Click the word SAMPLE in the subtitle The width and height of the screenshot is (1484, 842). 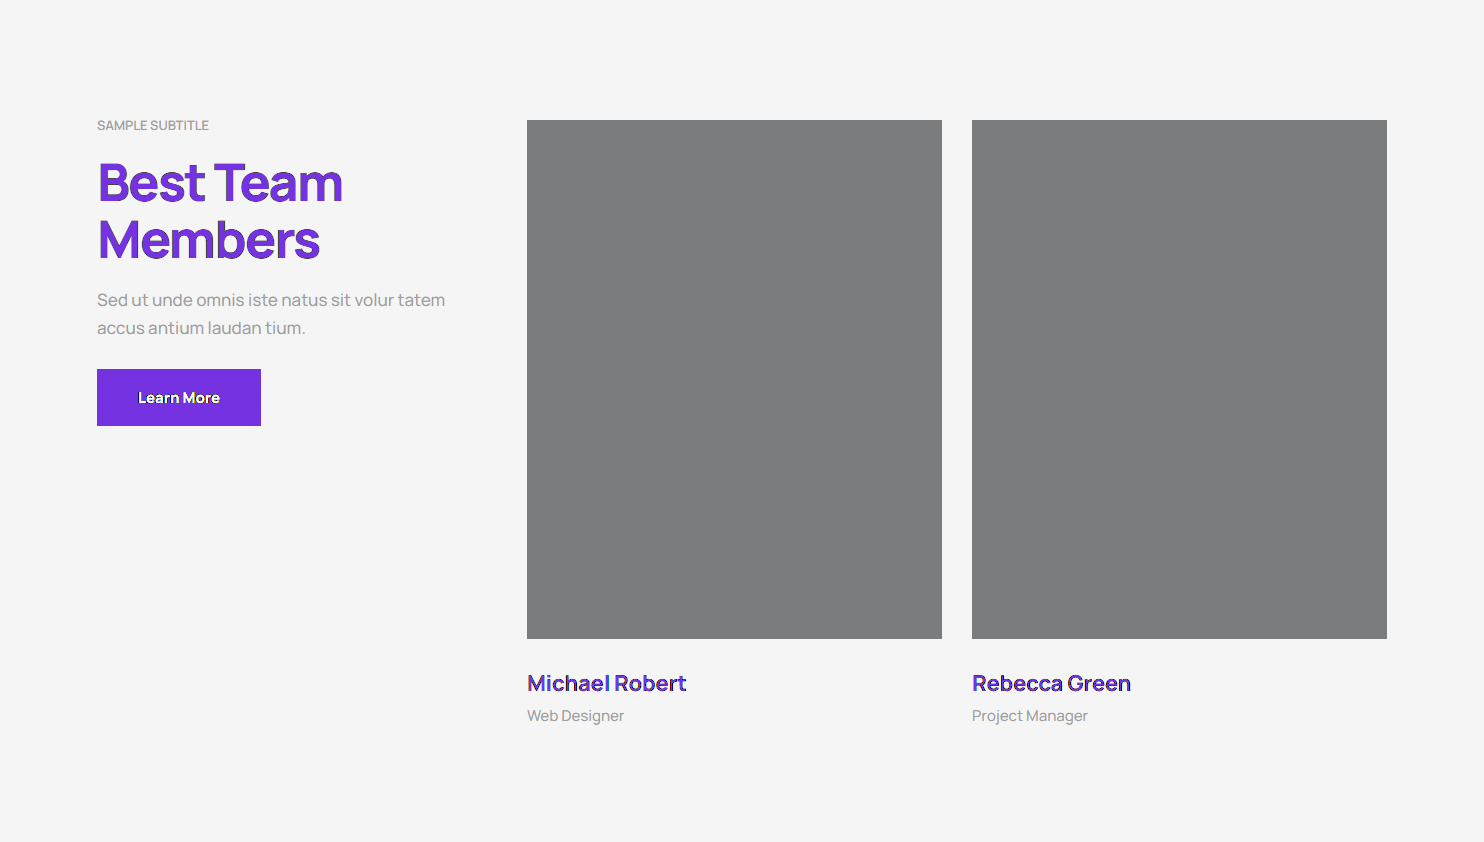click(x=122, y=126)
